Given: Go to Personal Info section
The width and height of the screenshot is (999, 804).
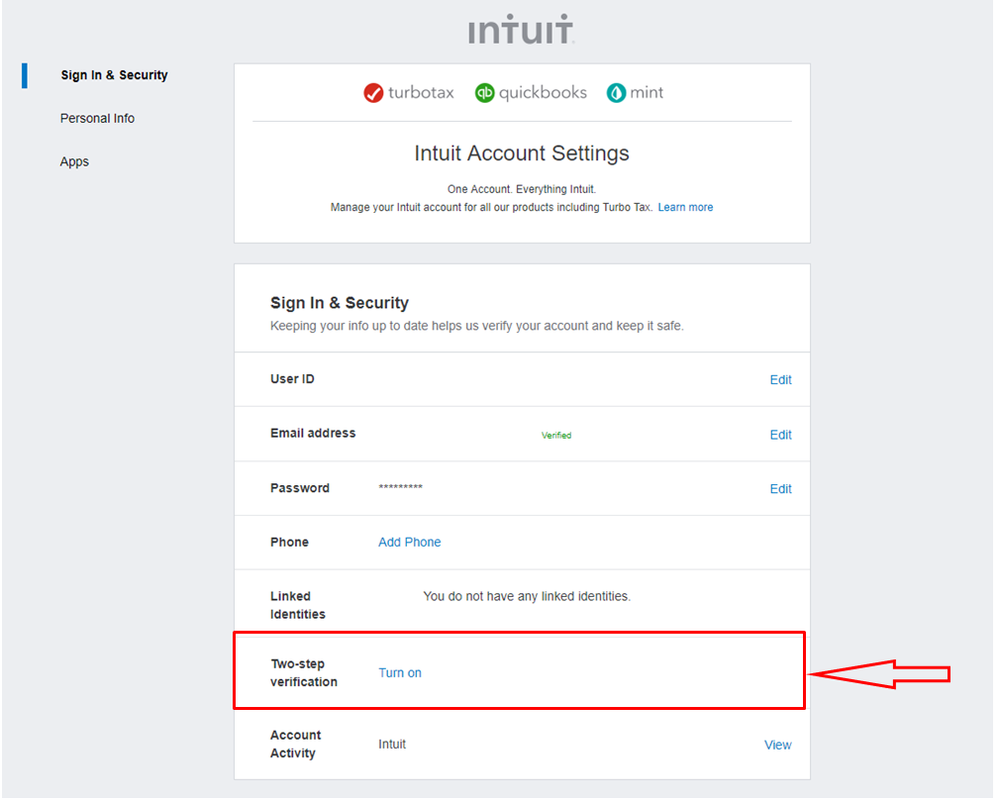Looking at the screenshot, I should coord(97,118).
